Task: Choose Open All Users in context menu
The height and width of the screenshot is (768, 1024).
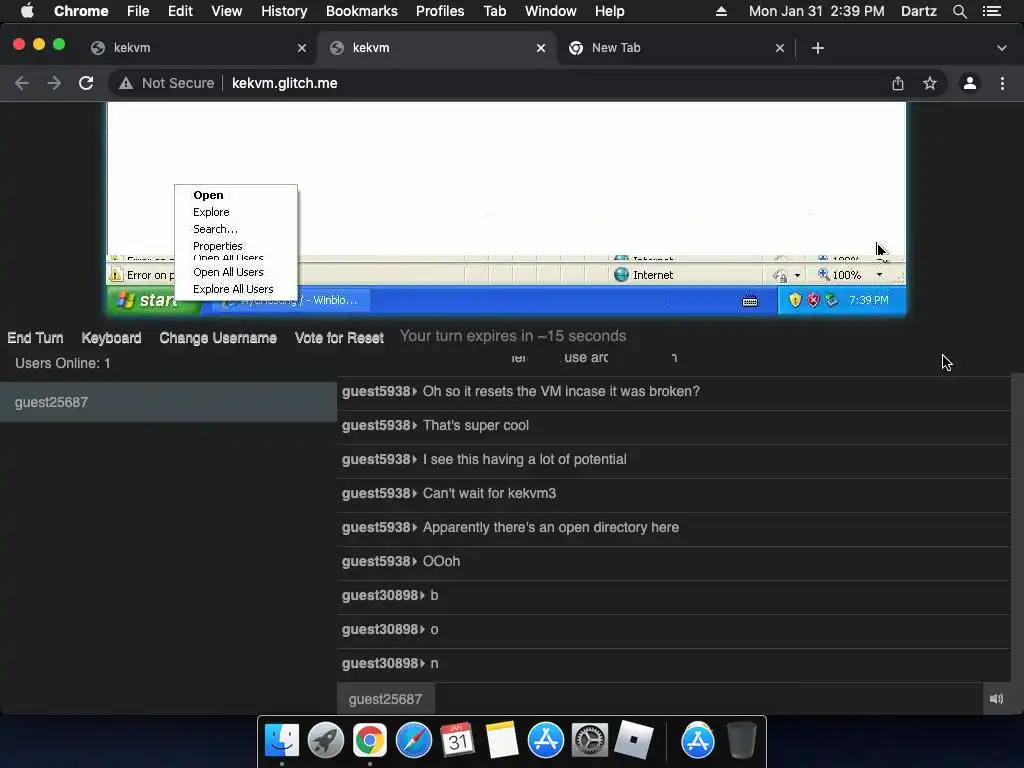Action: (x=228, y=272)
